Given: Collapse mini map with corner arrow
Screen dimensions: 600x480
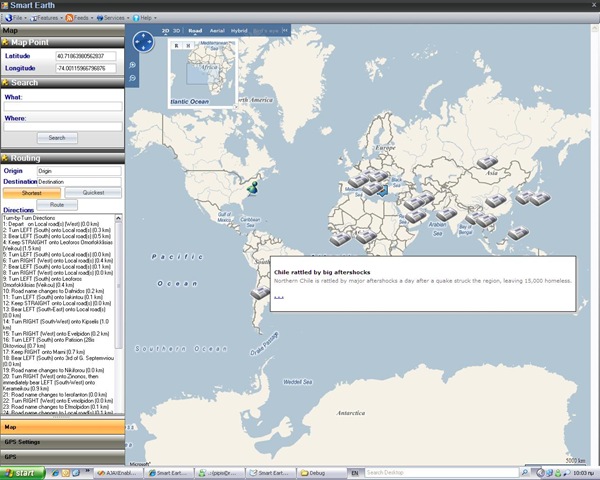Looking at the screenshot, I should pyautogui.click(x=236, y=107).
